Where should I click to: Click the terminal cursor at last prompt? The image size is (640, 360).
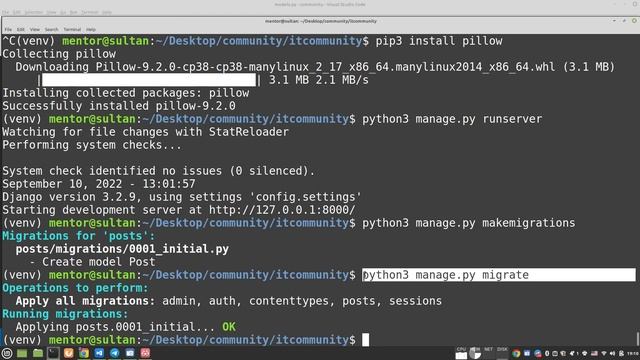pyautogui.click(x=366, y=340)
